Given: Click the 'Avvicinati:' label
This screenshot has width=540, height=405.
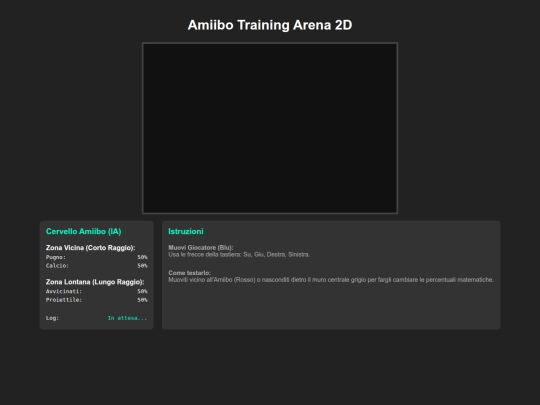Looking at the screenshot, I should pos(64,291).
